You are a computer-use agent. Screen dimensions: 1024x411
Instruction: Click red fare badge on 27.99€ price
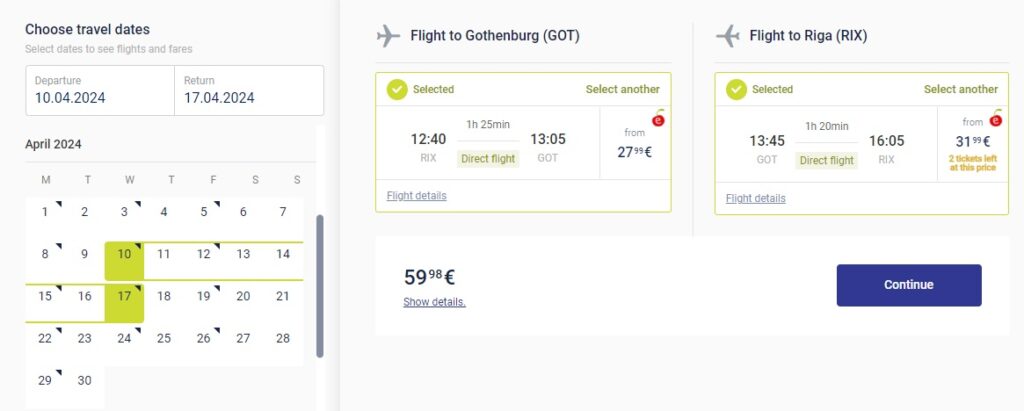click(x=658, y=121)
